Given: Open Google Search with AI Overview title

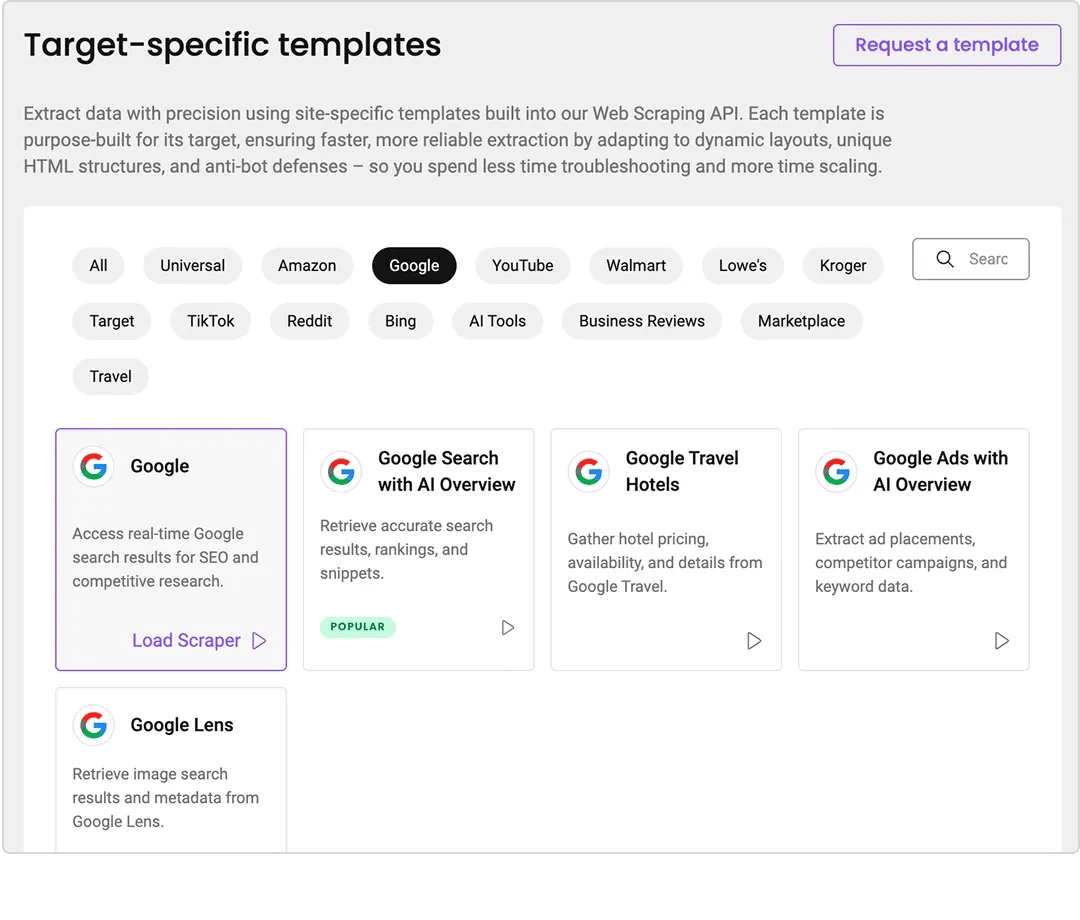Looking at the screenshot, I should pyautogui.click(x=446, y=472).
